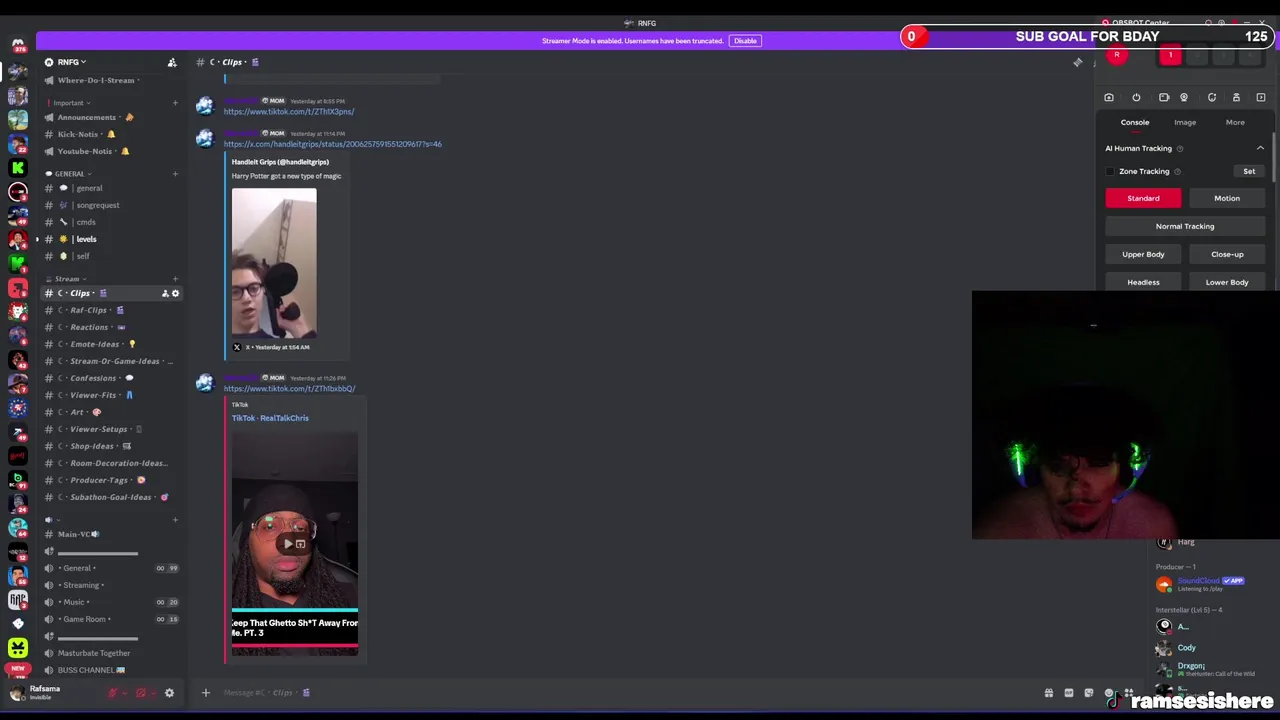Switch to the More tab in OBSBOT
The width and height of the screenshot is (1280, 720).
click(x=1235, y=122)
